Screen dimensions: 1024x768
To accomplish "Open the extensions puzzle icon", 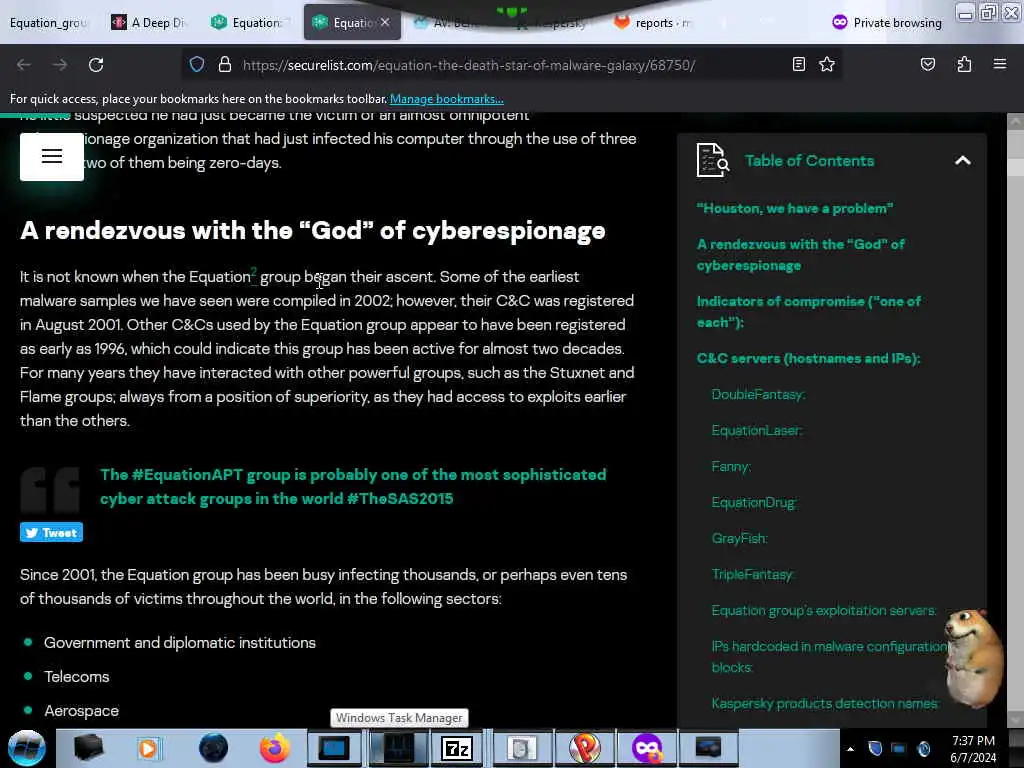I will [x=964, y=64].
